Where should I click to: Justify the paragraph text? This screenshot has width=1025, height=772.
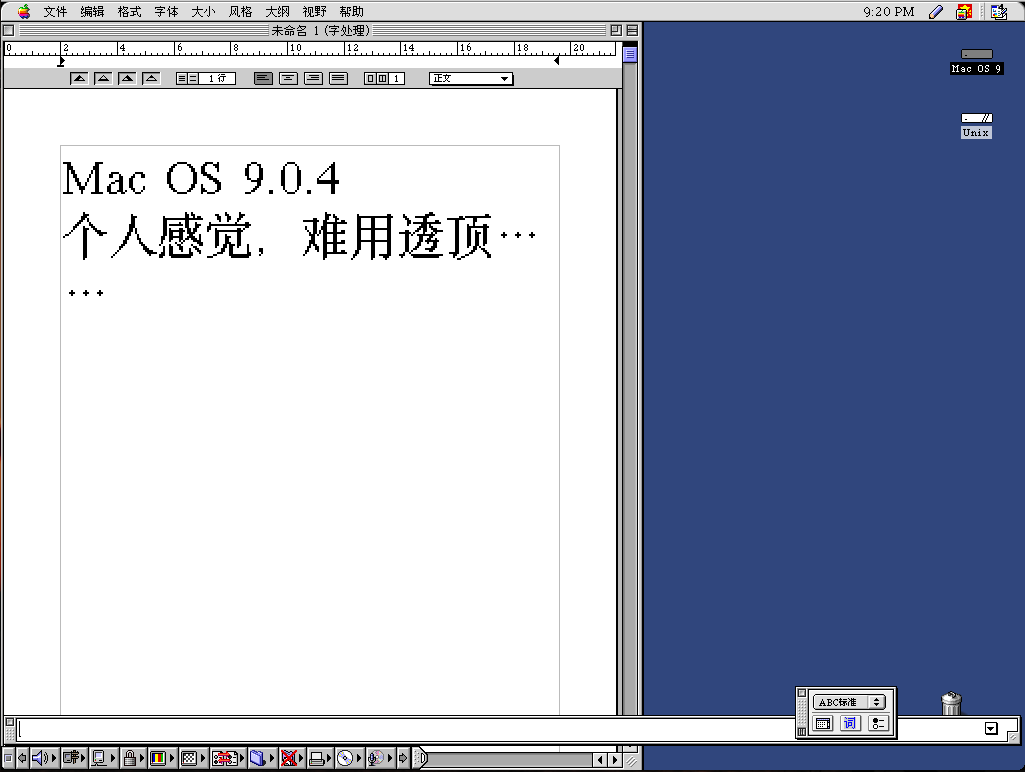338,78
